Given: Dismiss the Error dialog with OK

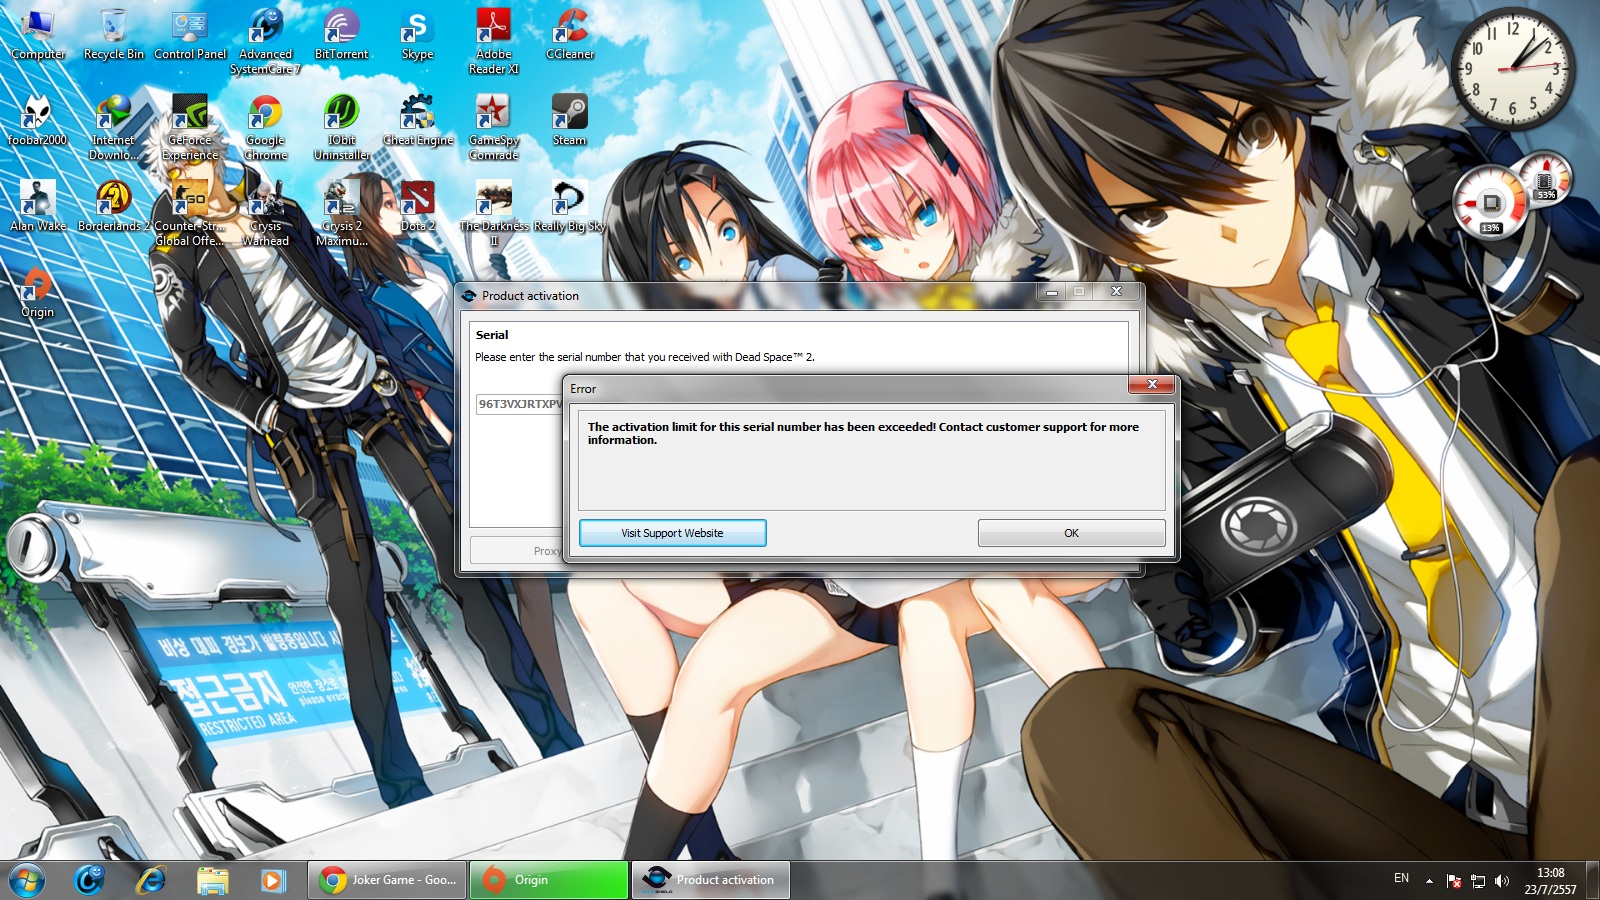Looking at the screenshot, I should 1071,533.
